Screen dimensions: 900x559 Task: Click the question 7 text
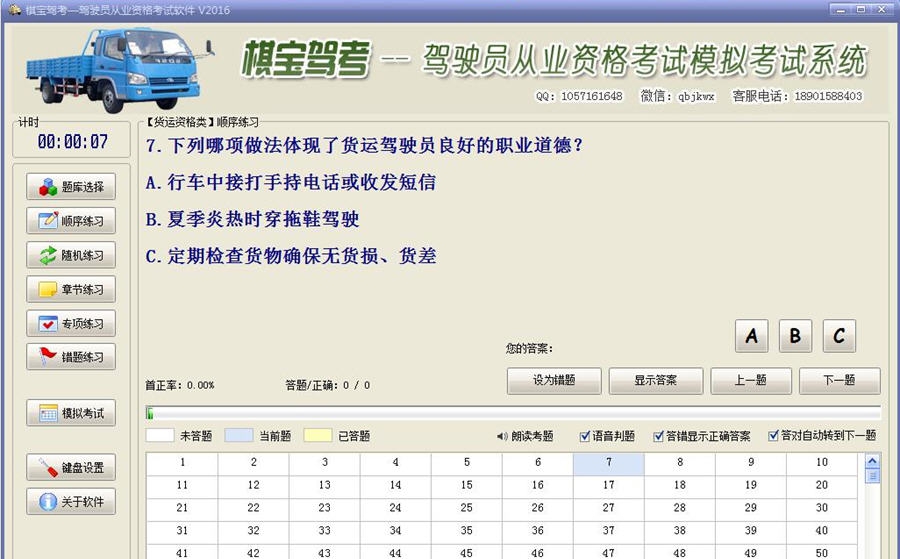(x=365, y=146)
